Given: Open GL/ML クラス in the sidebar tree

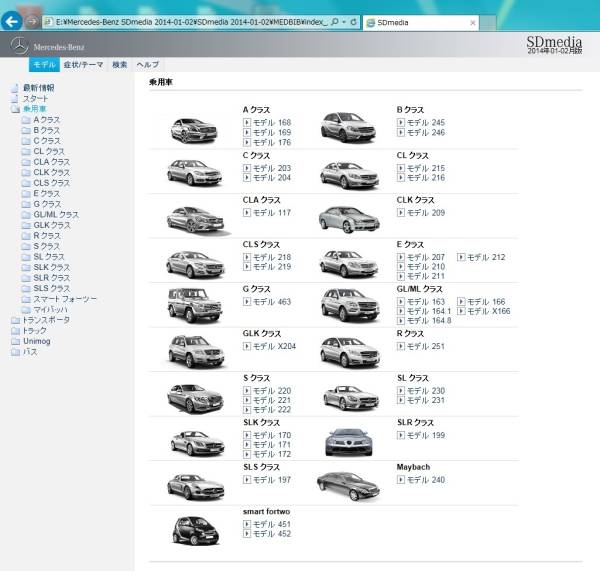Looking at the screenshot, I should [x=56, y=215].
